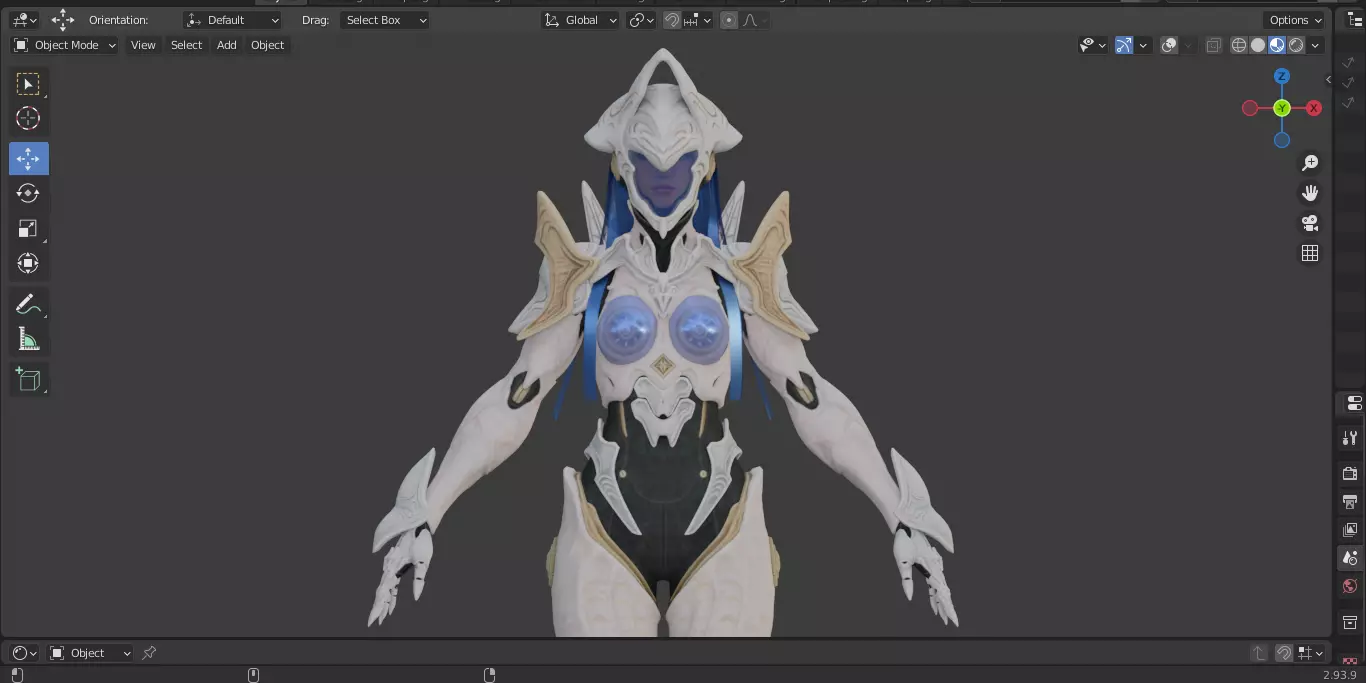This screenshot has width=1366, height=683.
Task: Click the 2.93.9 version text
Action: (x=1340, y=675)
